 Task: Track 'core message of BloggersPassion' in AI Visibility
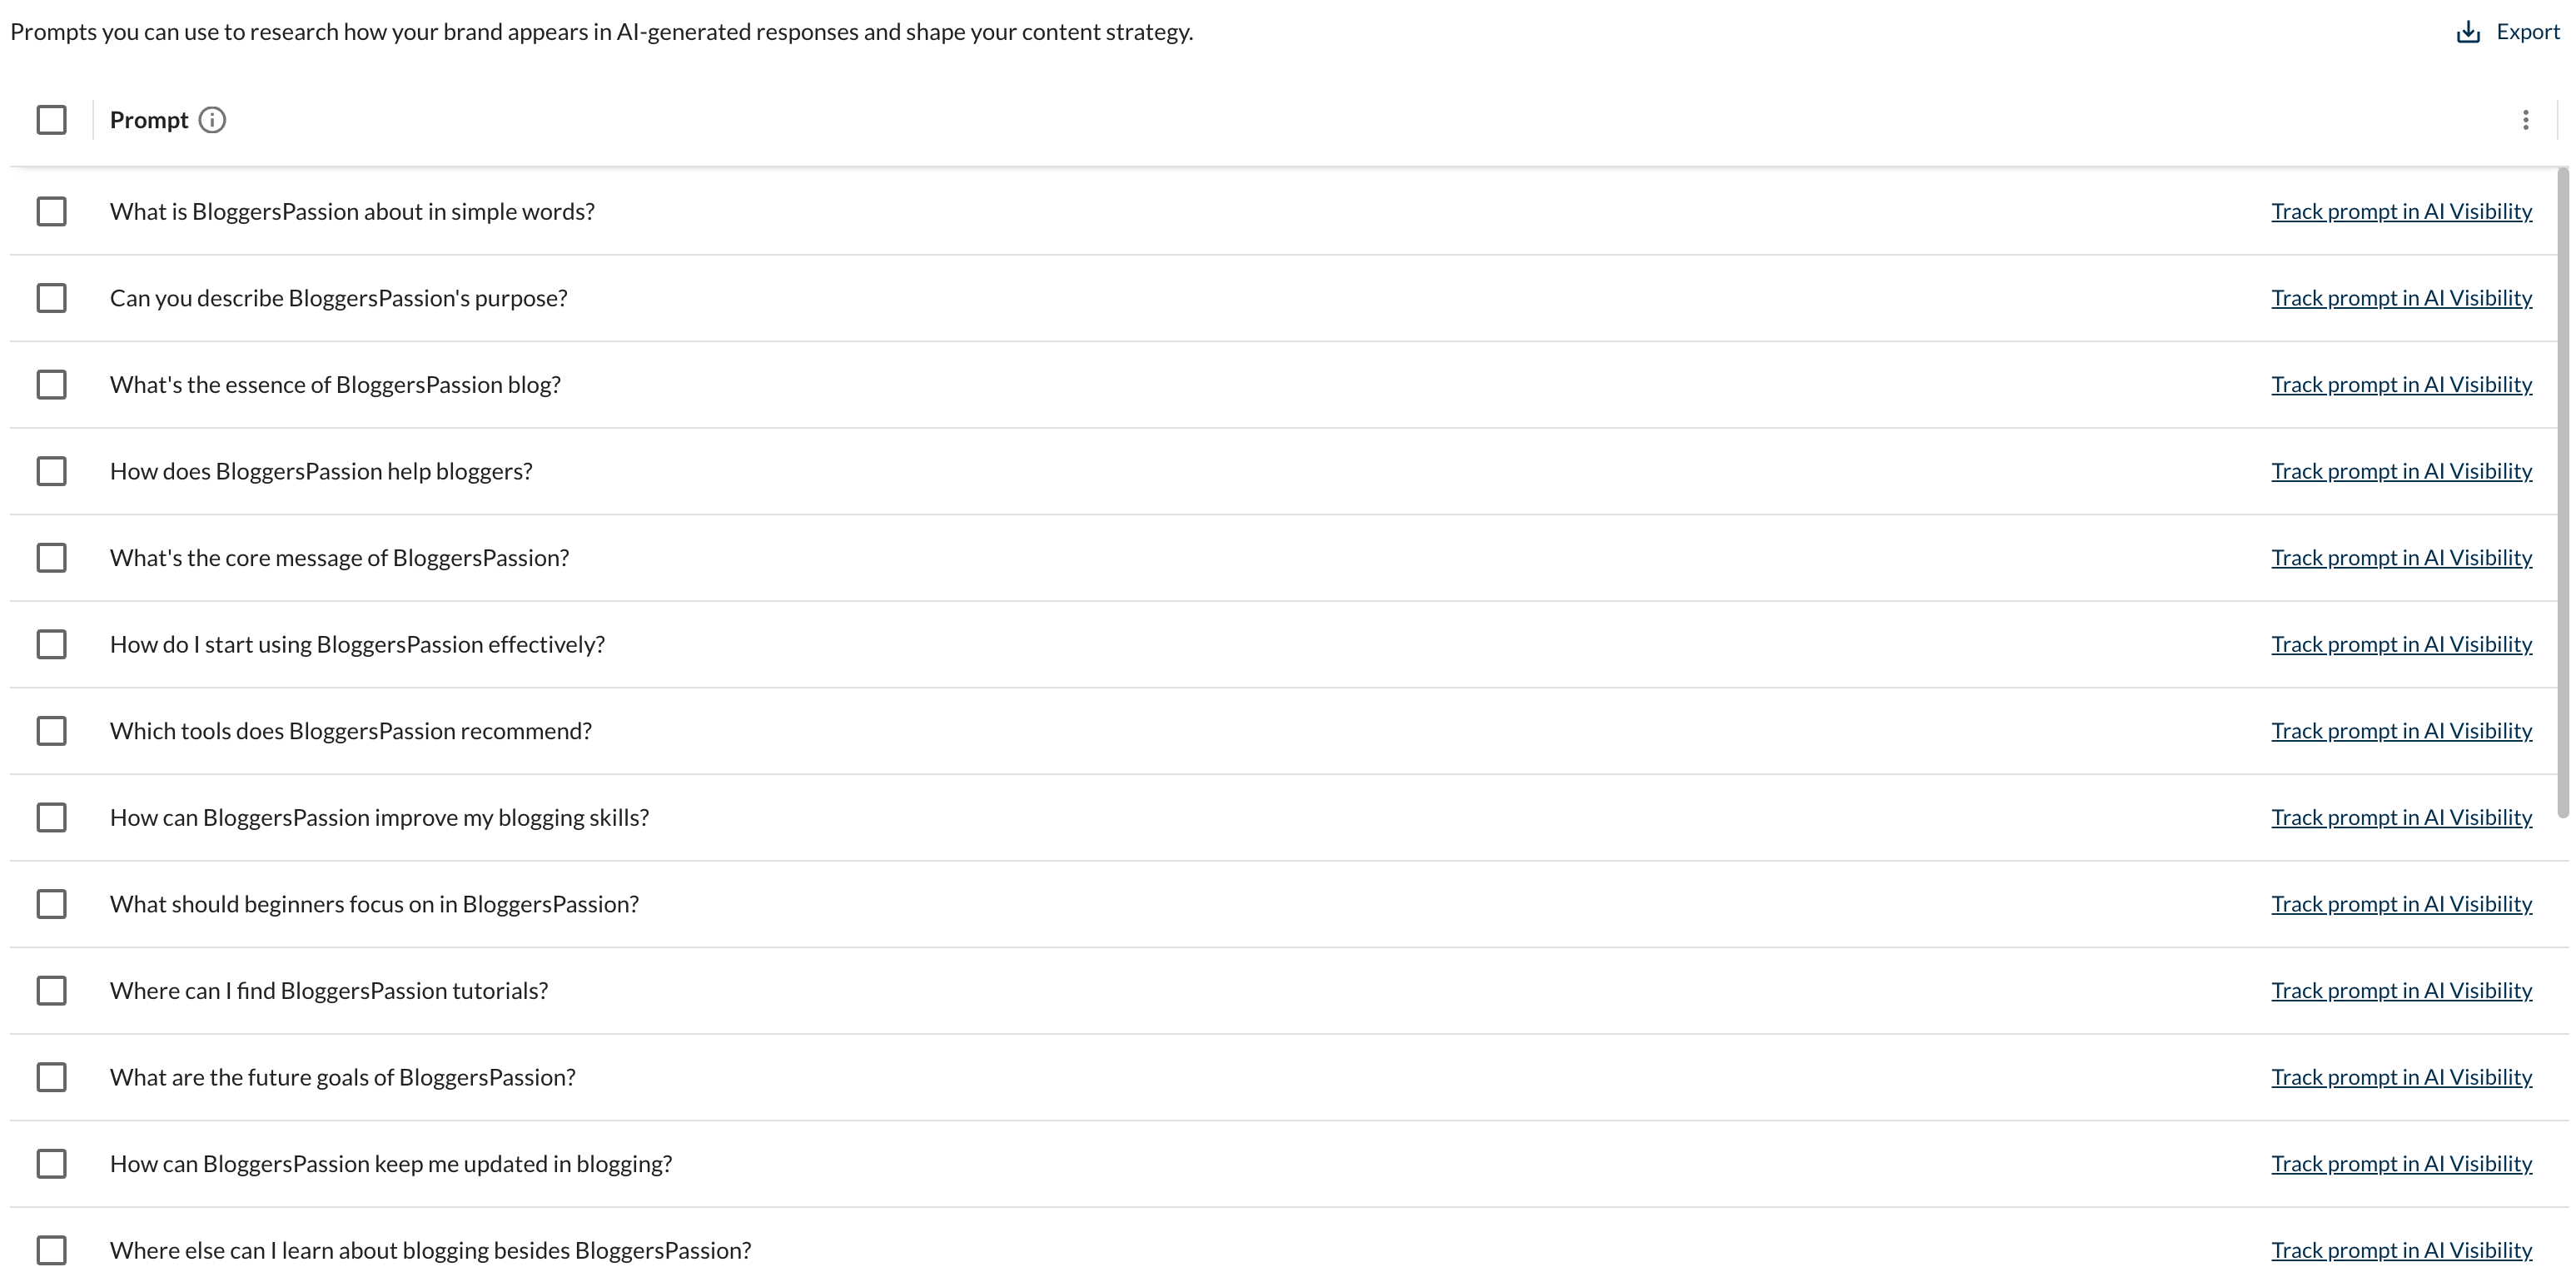2401,558
